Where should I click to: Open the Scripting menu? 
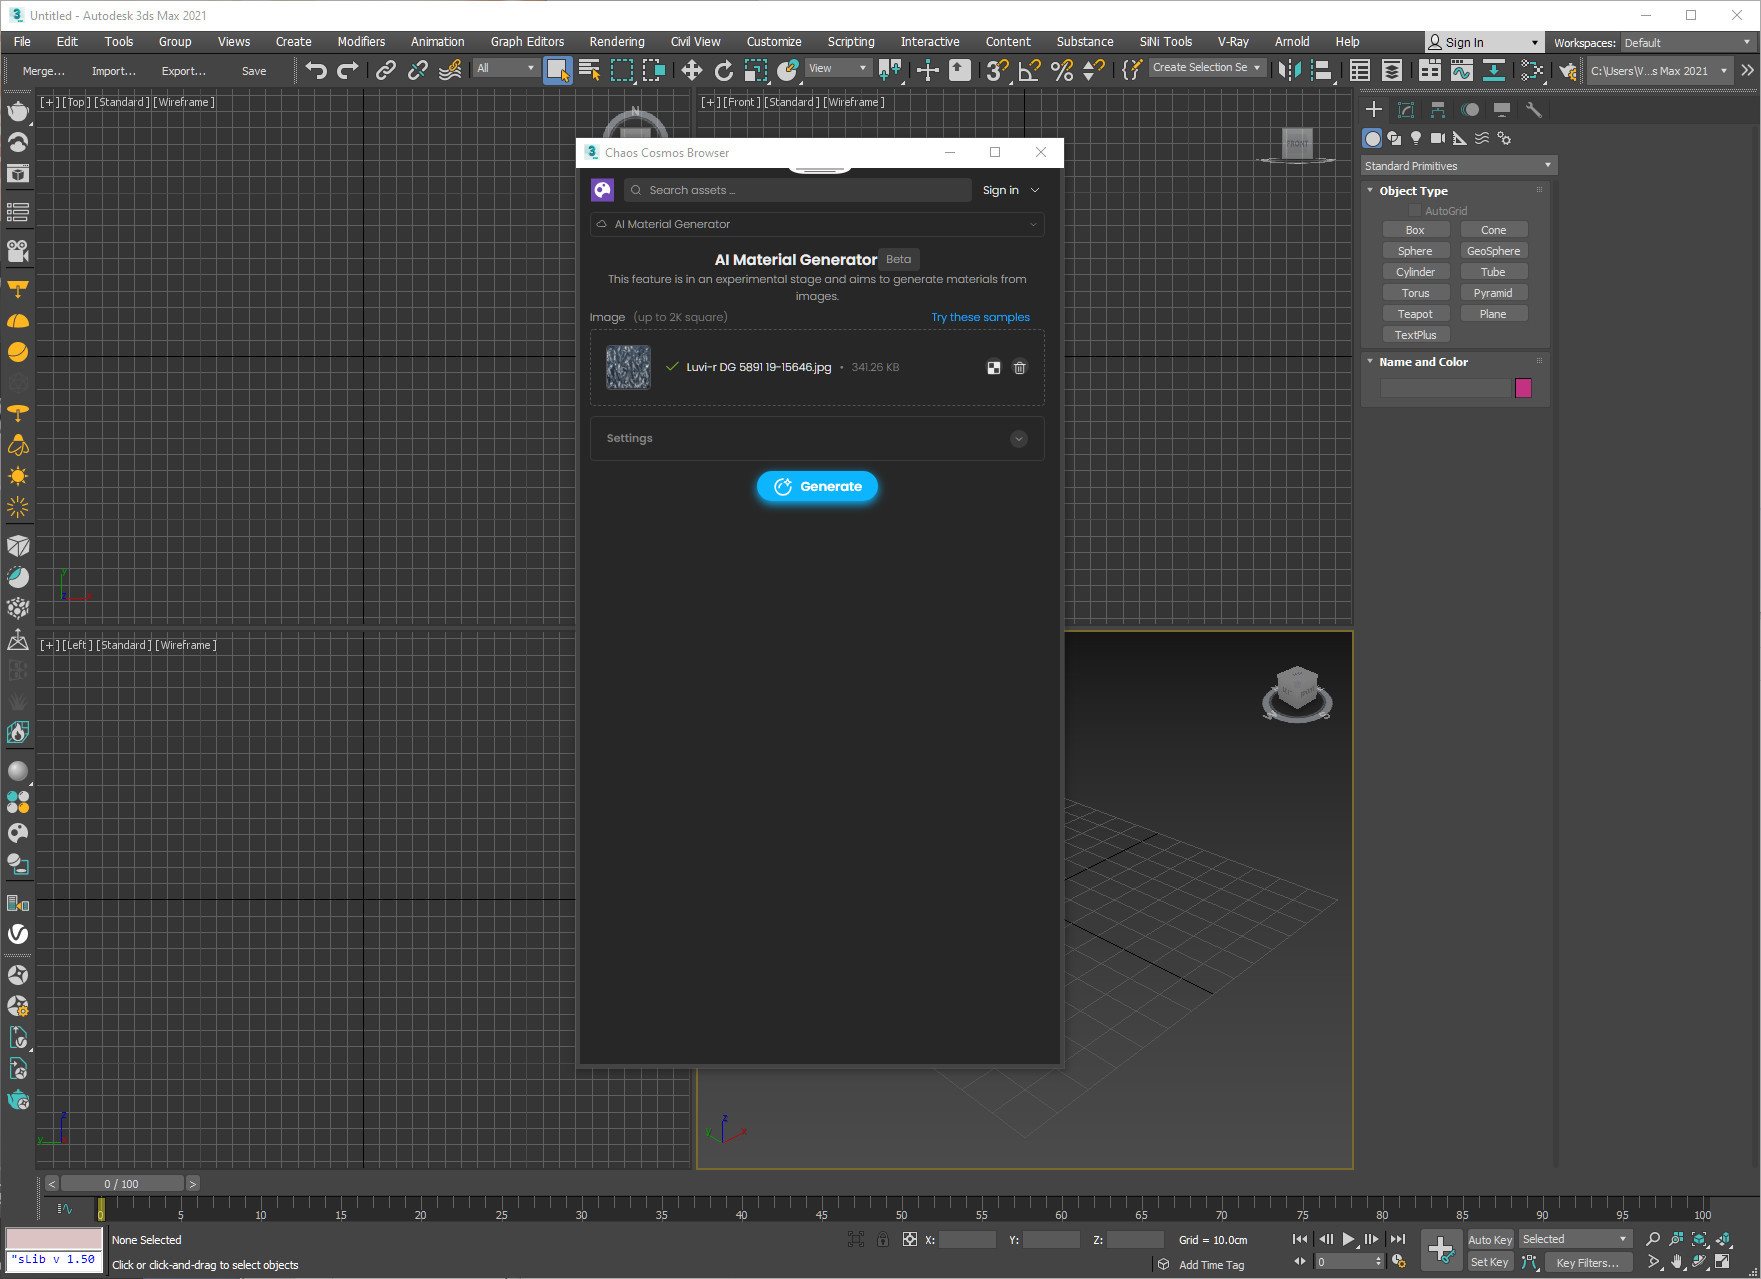(x=851, y=42)
